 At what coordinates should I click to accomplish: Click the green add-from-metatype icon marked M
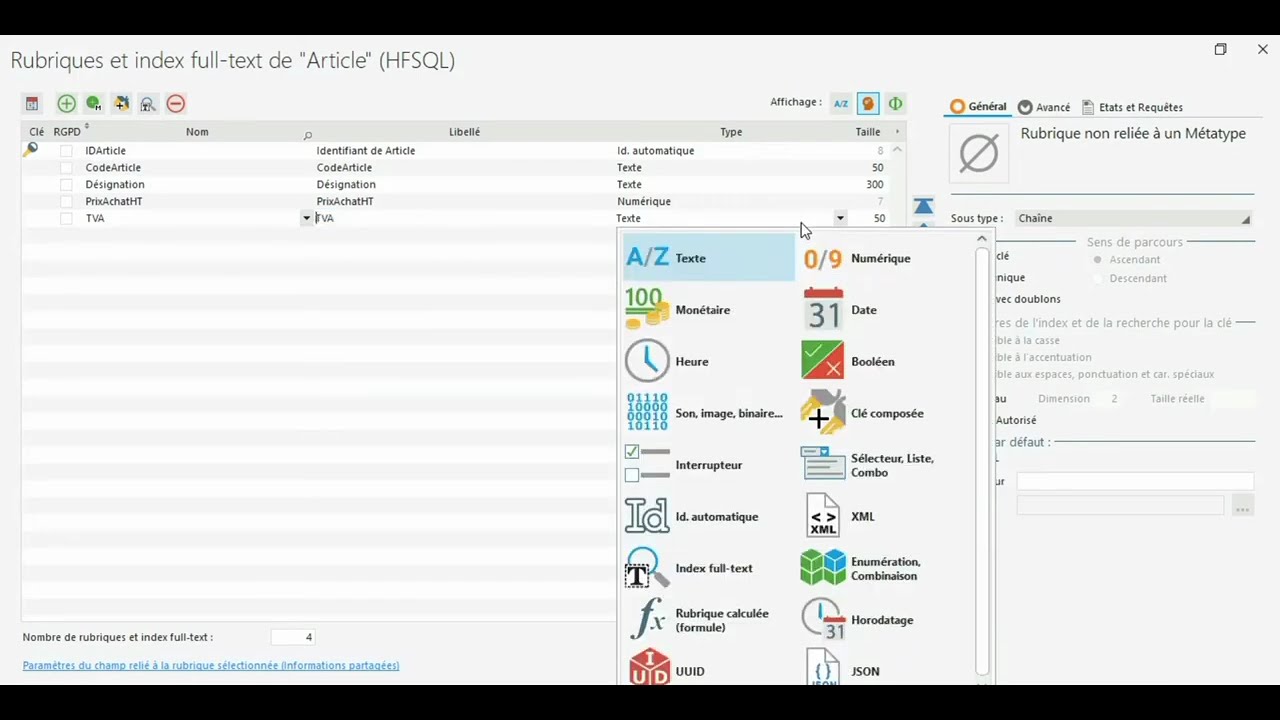pyautogui.click(x=94, y=103)
